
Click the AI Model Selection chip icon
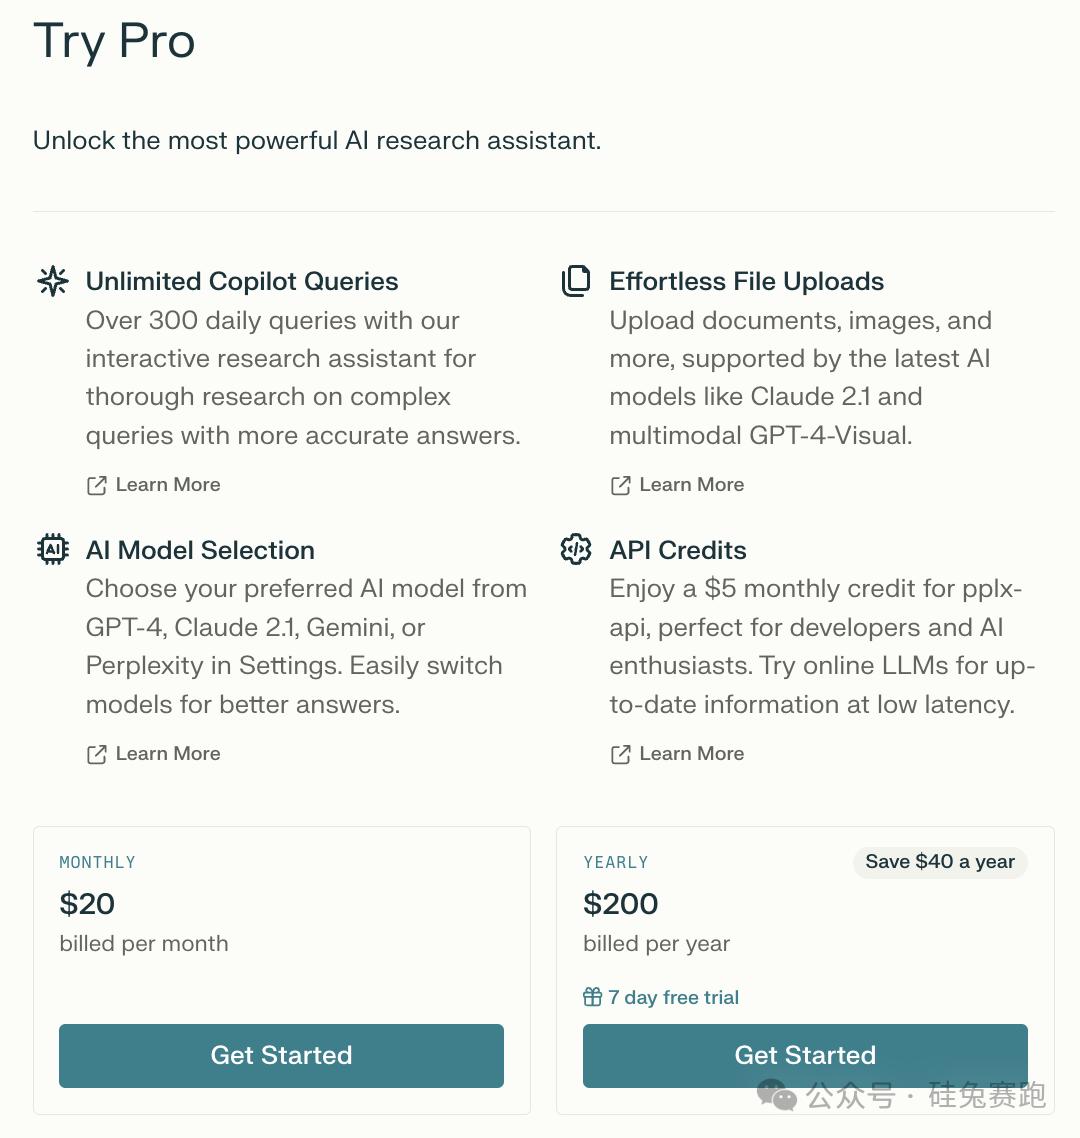(x=53, y=549)
